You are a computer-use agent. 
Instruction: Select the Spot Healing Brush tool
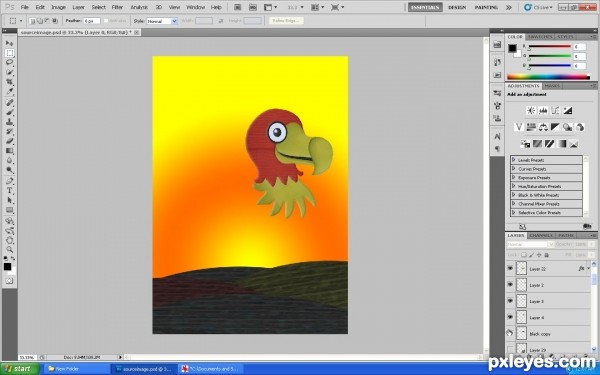pyautogui.click(x=10, y=103)
